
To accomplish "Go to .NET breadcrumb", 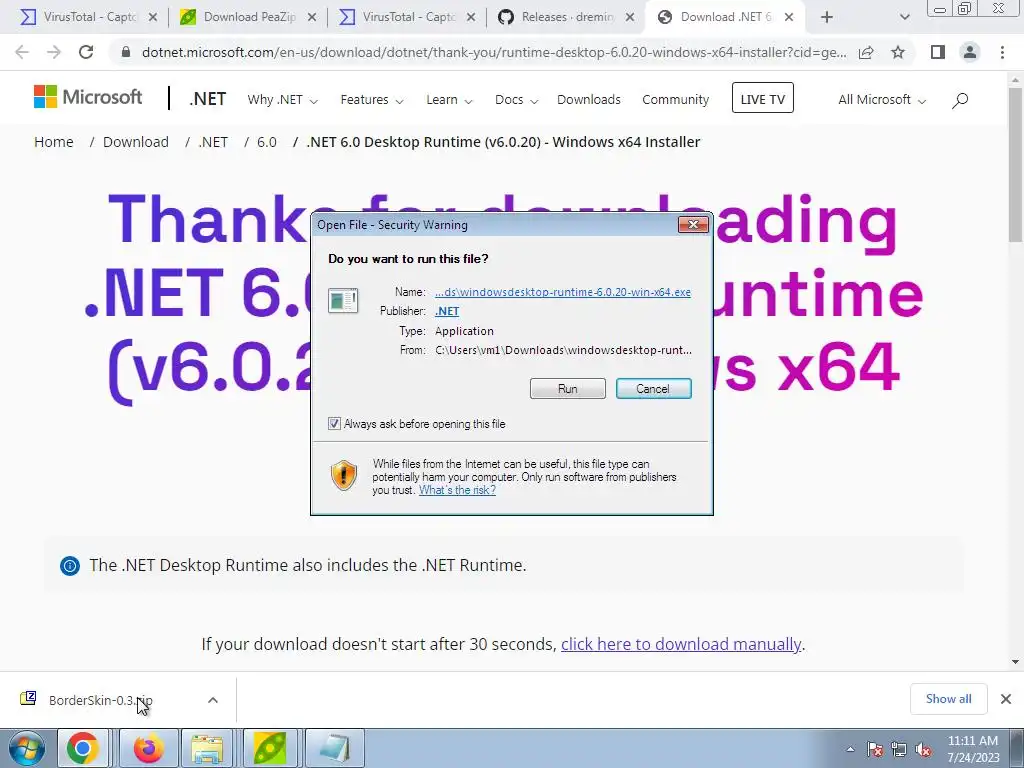I will tap(213, 142).
